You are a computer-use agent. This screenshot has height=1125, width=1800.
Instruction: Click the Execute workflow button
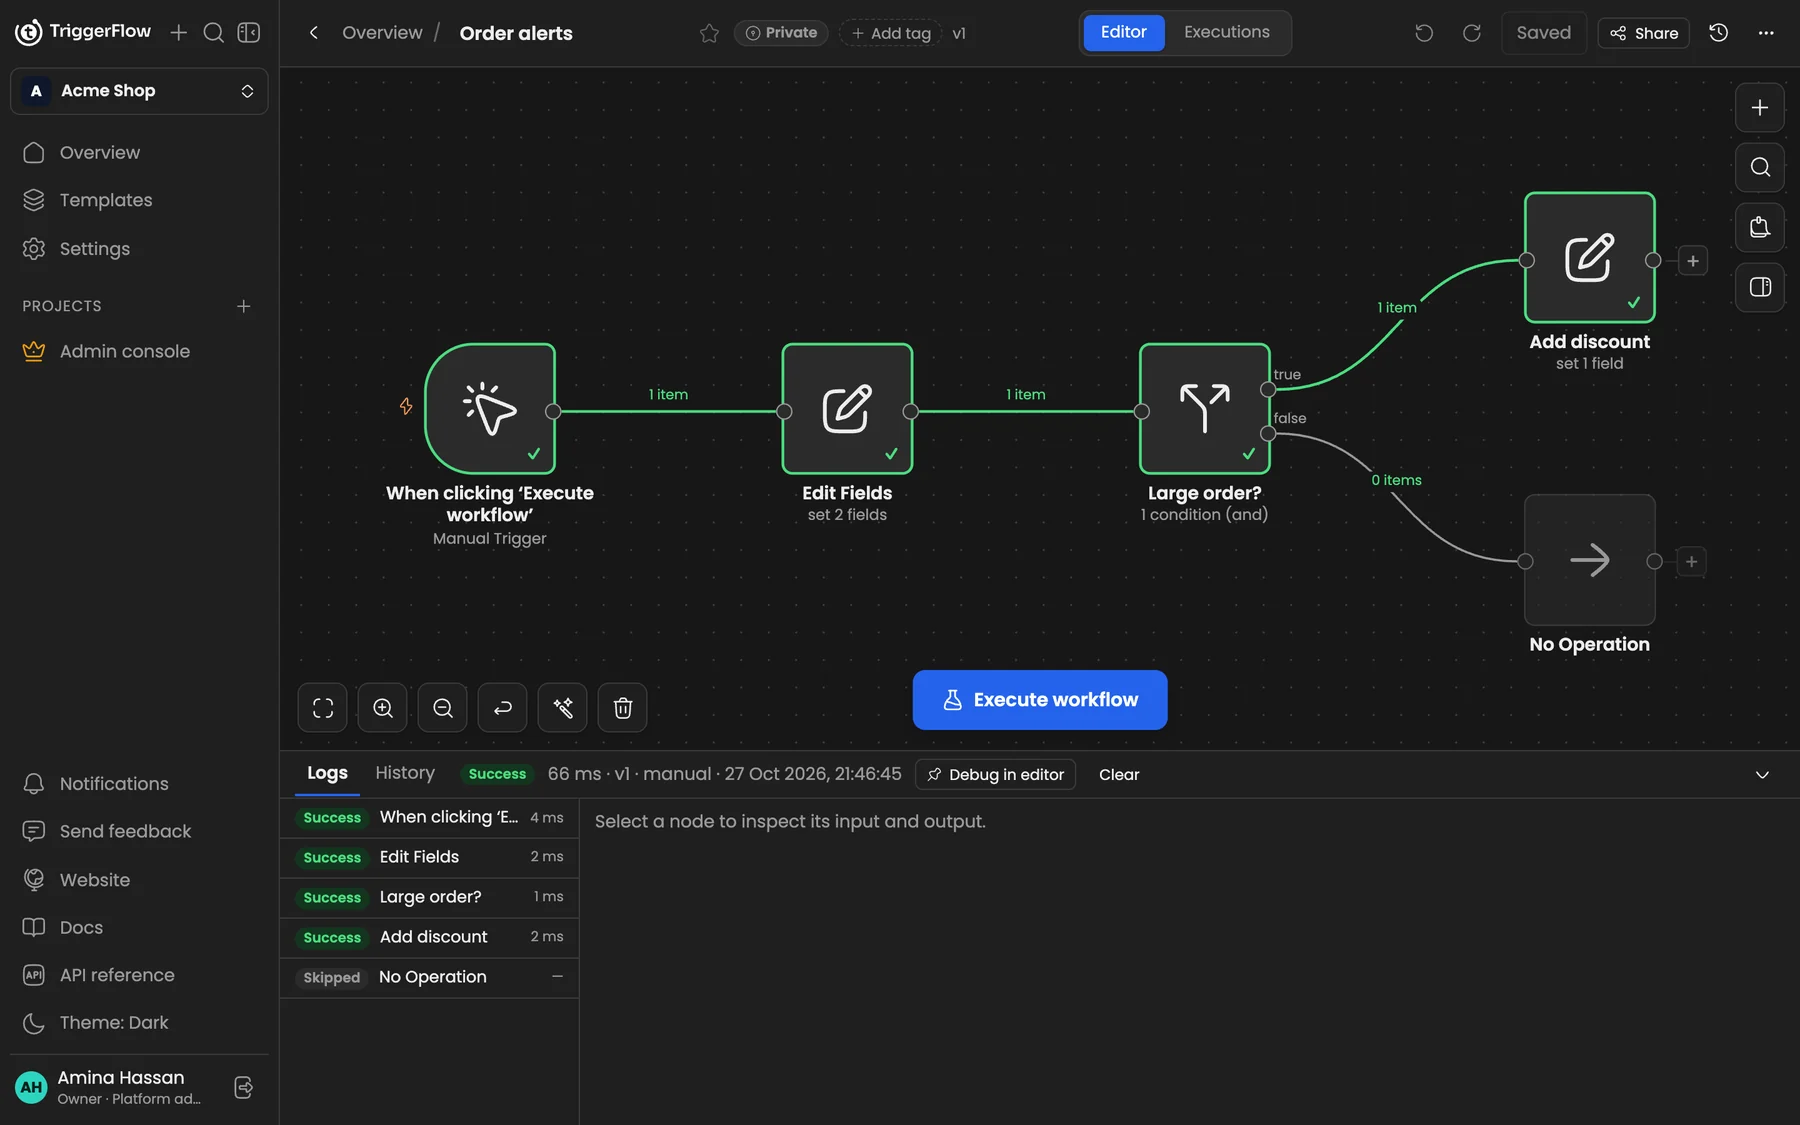[x=1040, y=700]
